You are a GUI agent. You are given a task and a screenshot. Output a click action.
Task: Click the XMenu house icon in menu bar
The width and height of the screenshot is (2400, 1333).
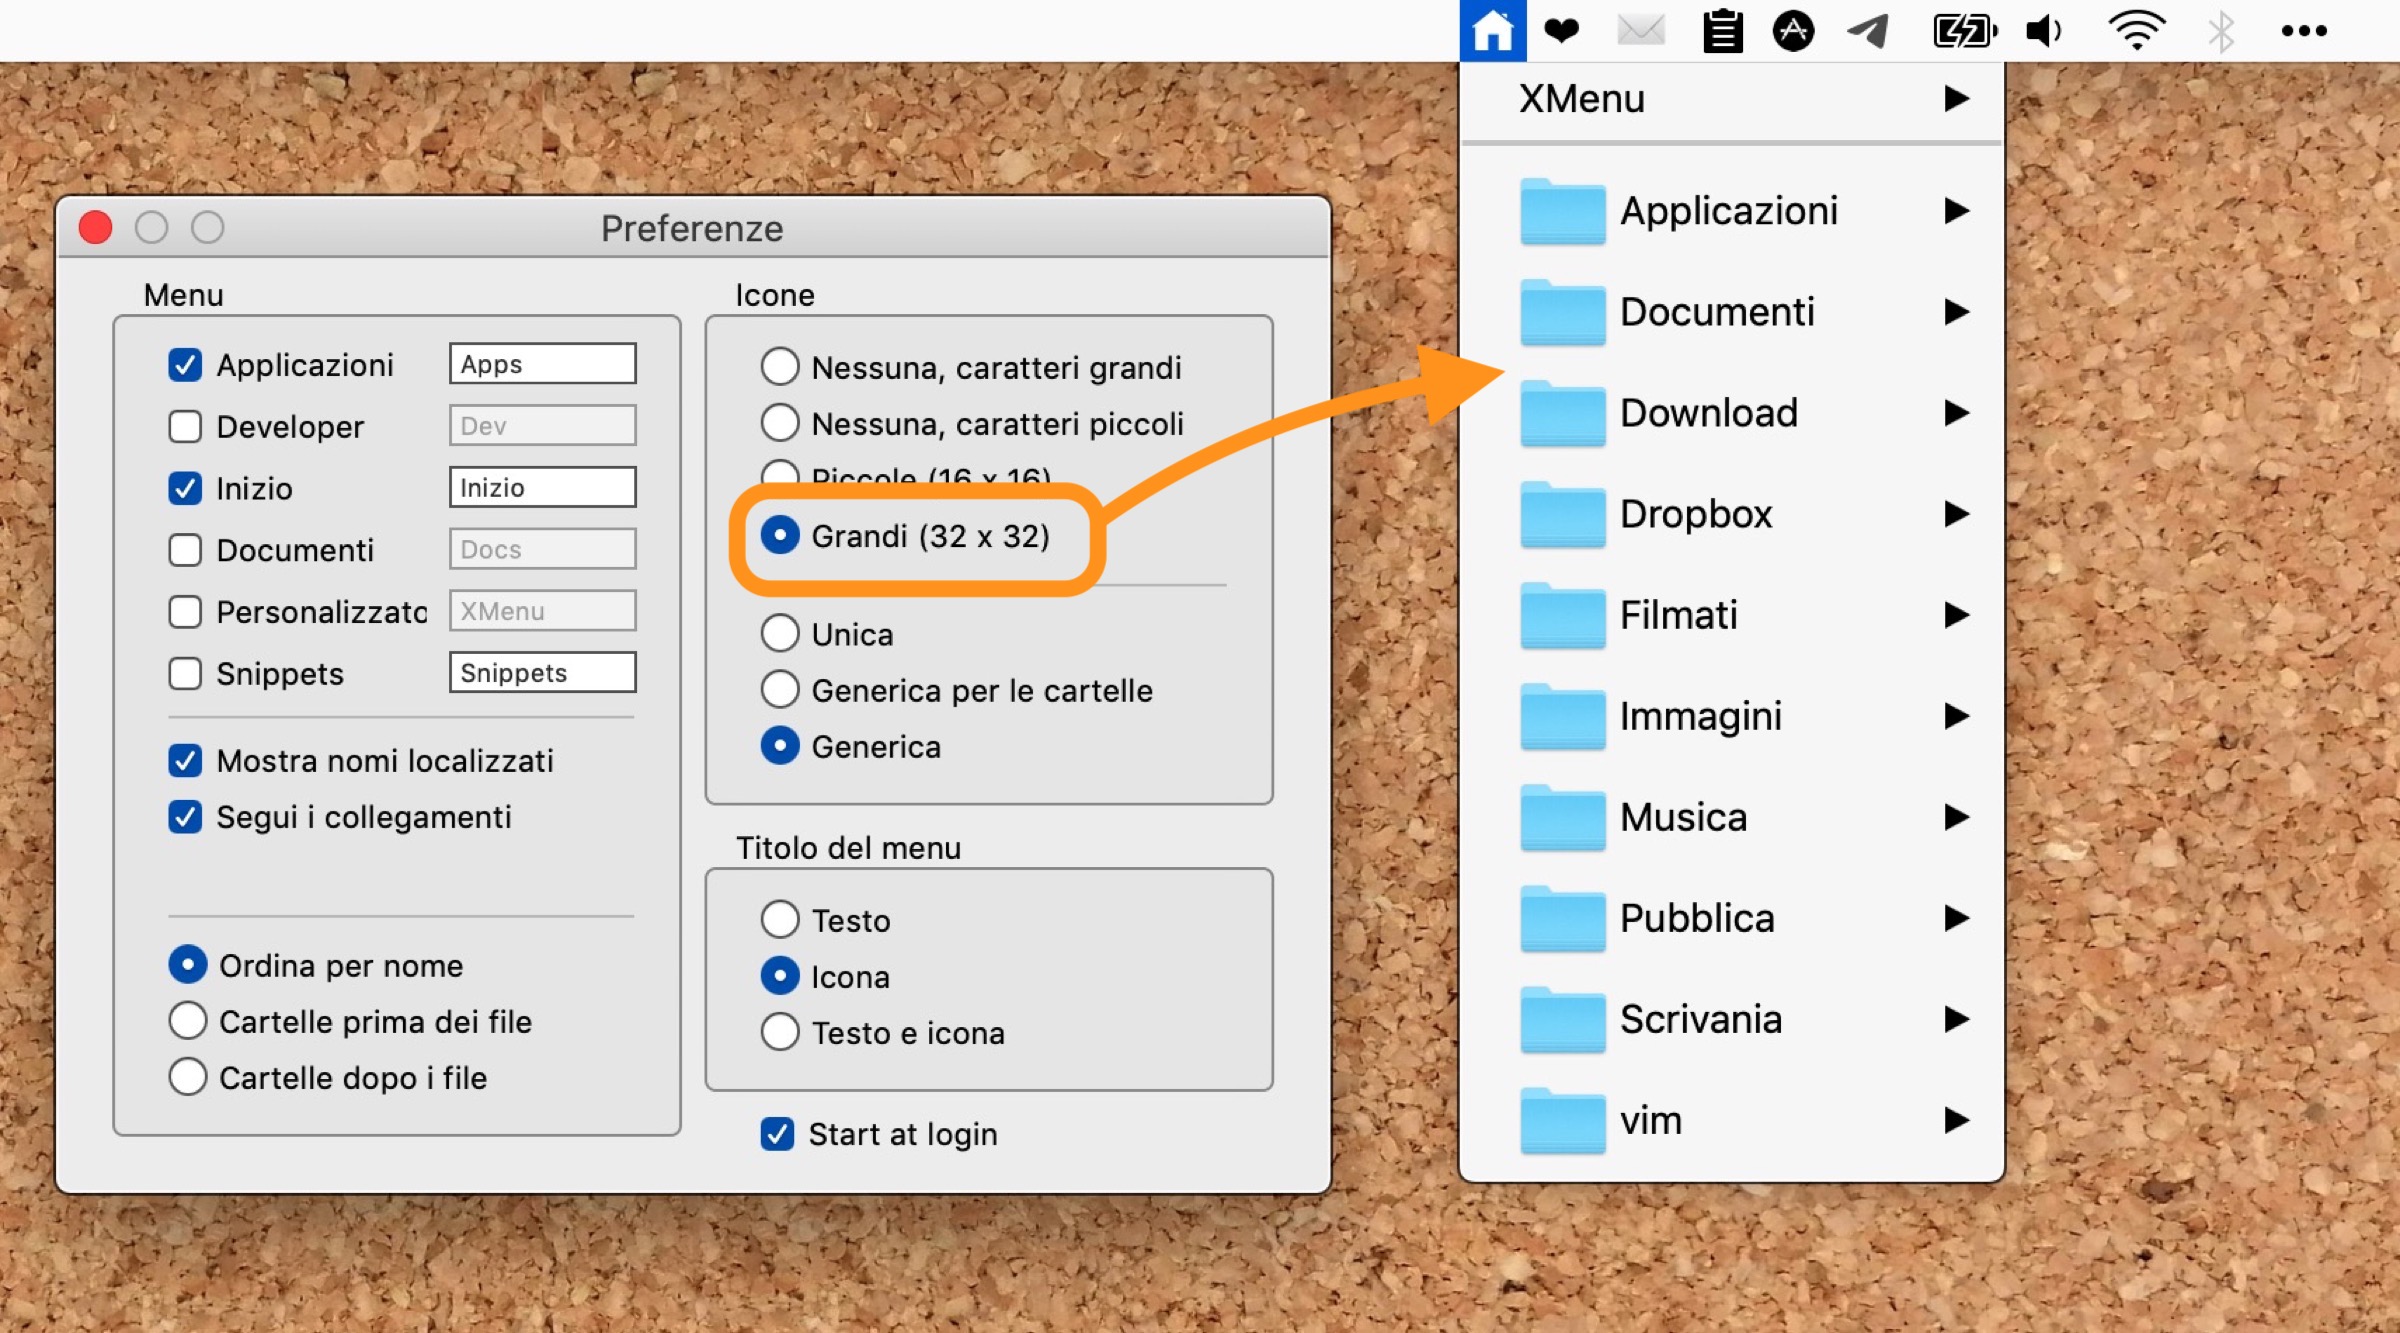point(1492,30)
